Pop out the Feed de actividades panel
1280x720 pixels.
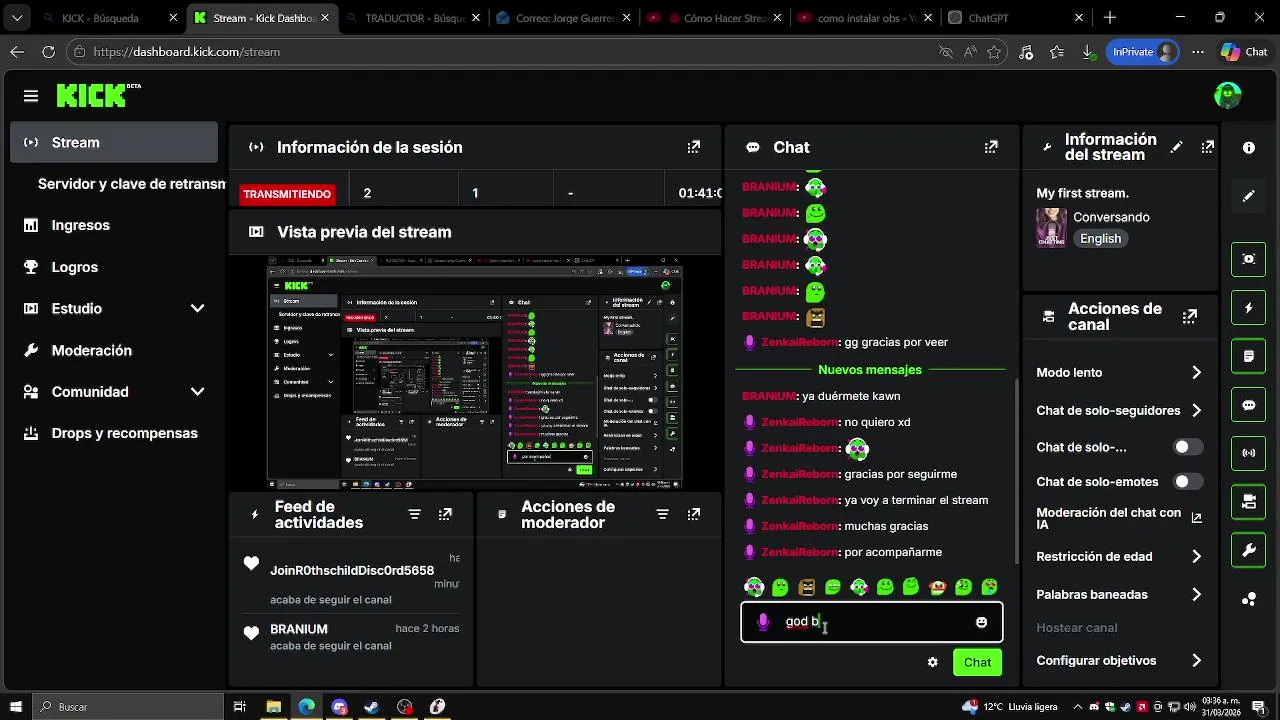pos(445,514)
